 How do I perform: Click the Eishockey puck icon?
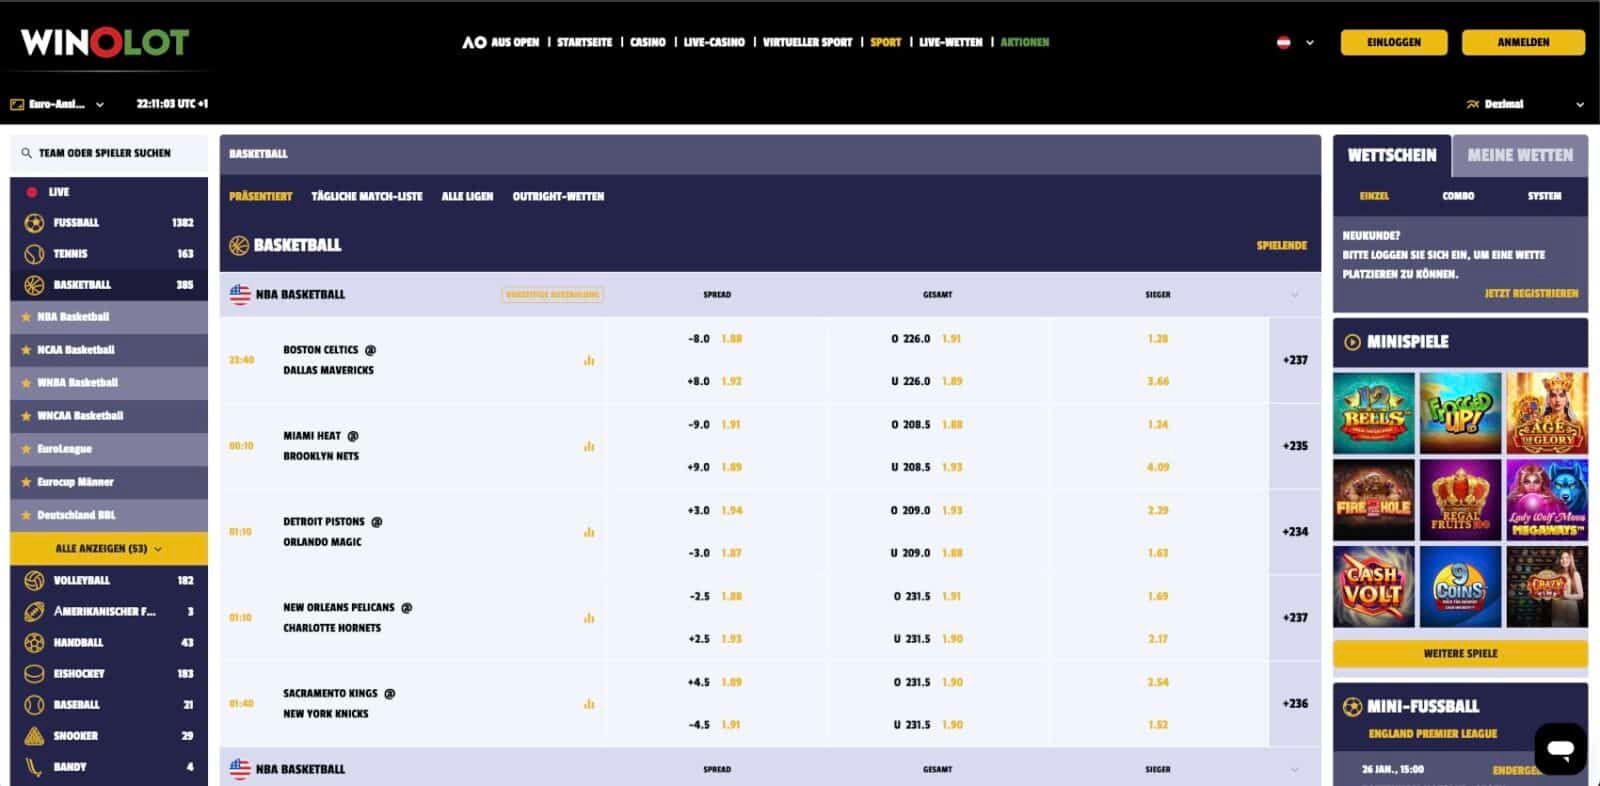[34, 674]
